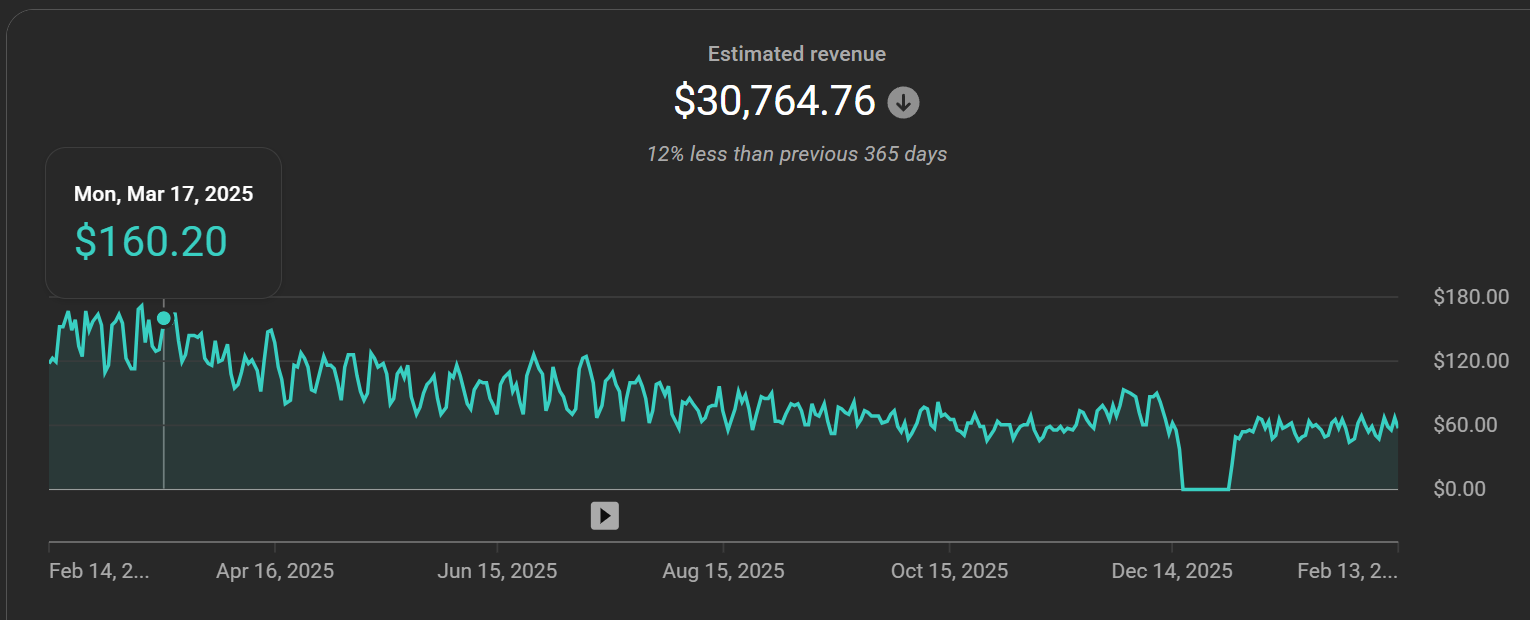This screenshot has width=1530, height=620.
Task: Click the highlighted data point dot on chart
Action: tap(163, 318)
